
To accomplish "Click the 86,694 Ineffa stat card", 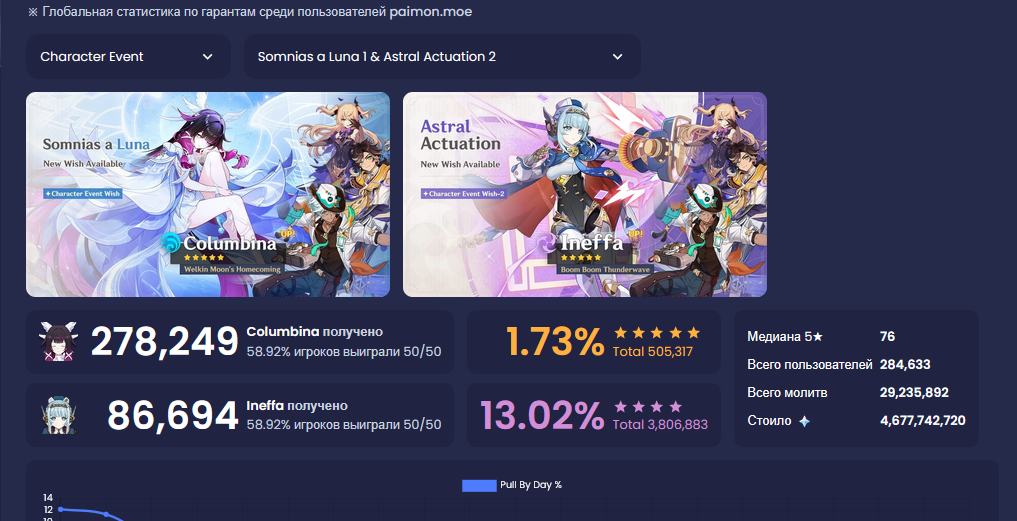I will (239, 415).
